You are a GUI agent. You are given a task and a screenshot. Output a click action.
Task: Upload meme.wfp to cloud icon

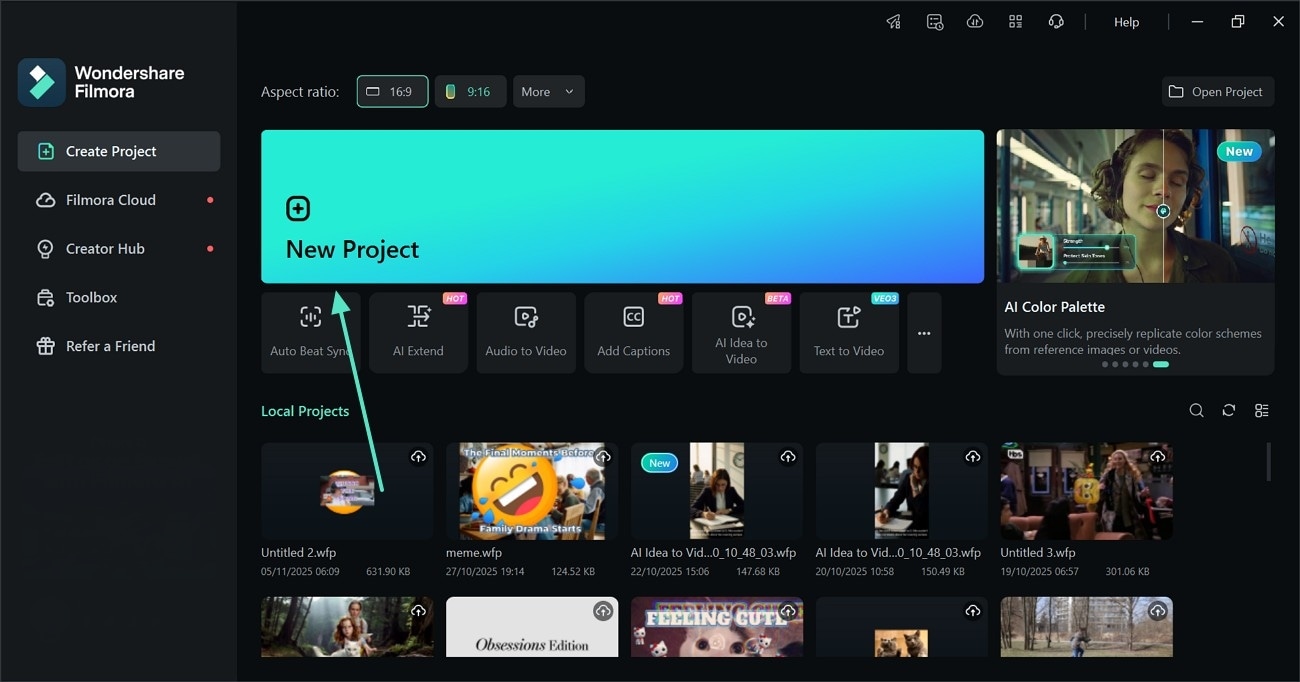pyautogui.click(x=603, y=456)
